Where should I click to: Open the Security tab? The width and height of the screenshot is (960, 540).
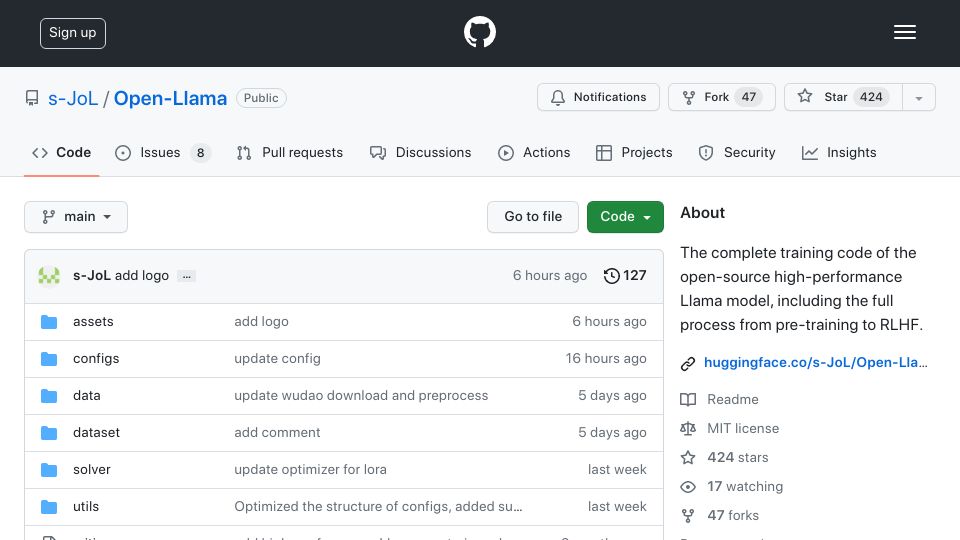(737, 152)
